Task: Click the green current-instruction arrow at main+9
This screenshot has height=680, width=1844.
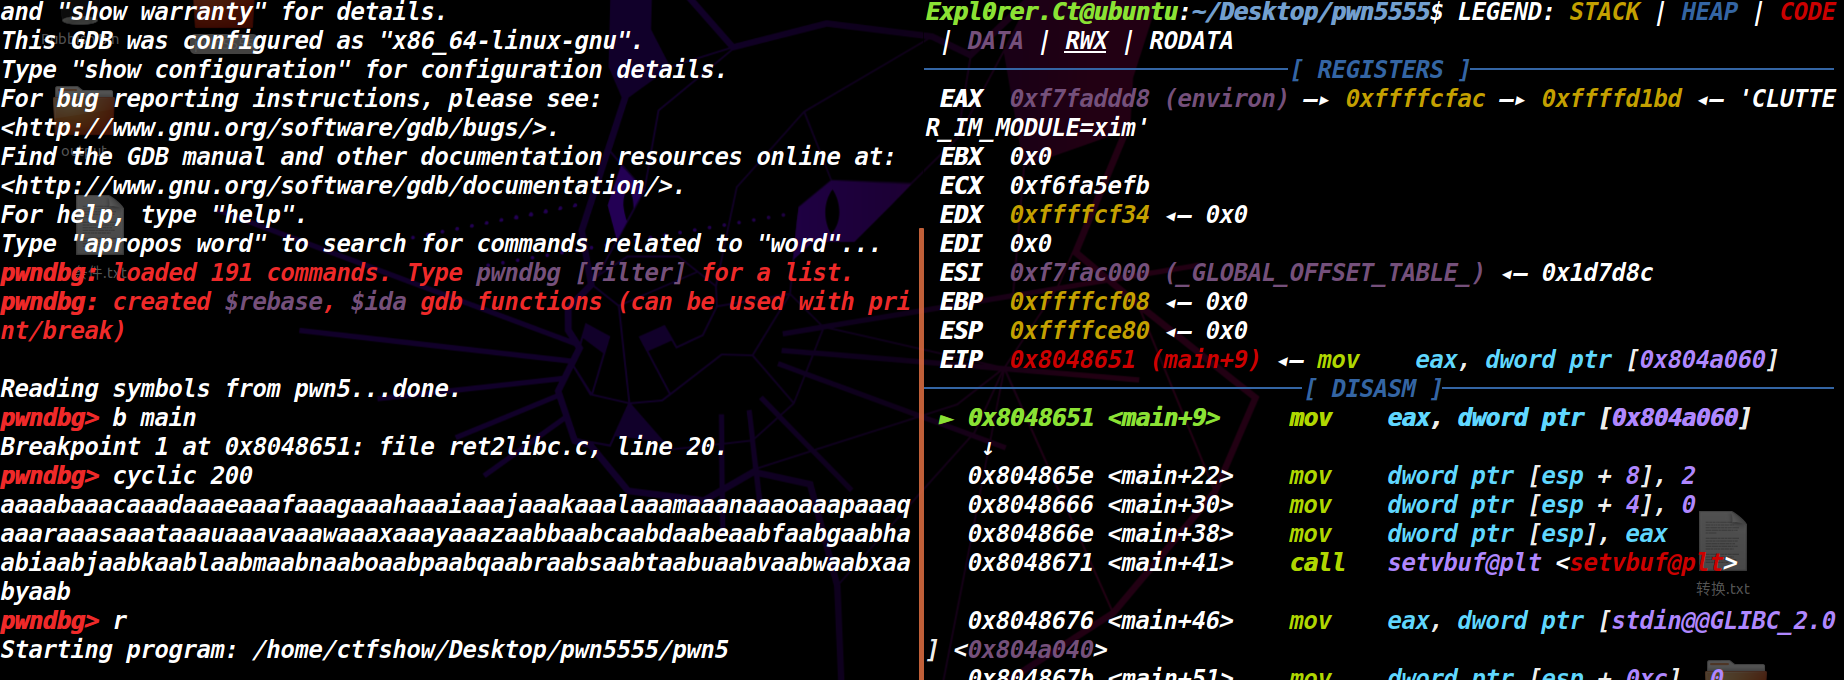Action: click(x=945, y=418)
